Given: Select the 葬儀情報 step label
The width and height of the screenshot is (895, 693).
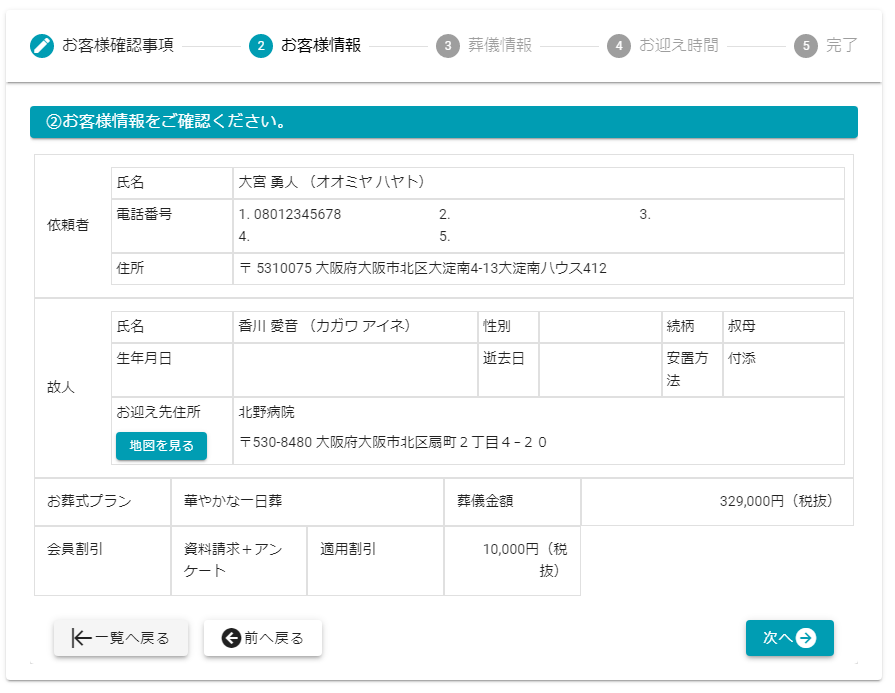Looking at the screenshot, I should [500, 46].
